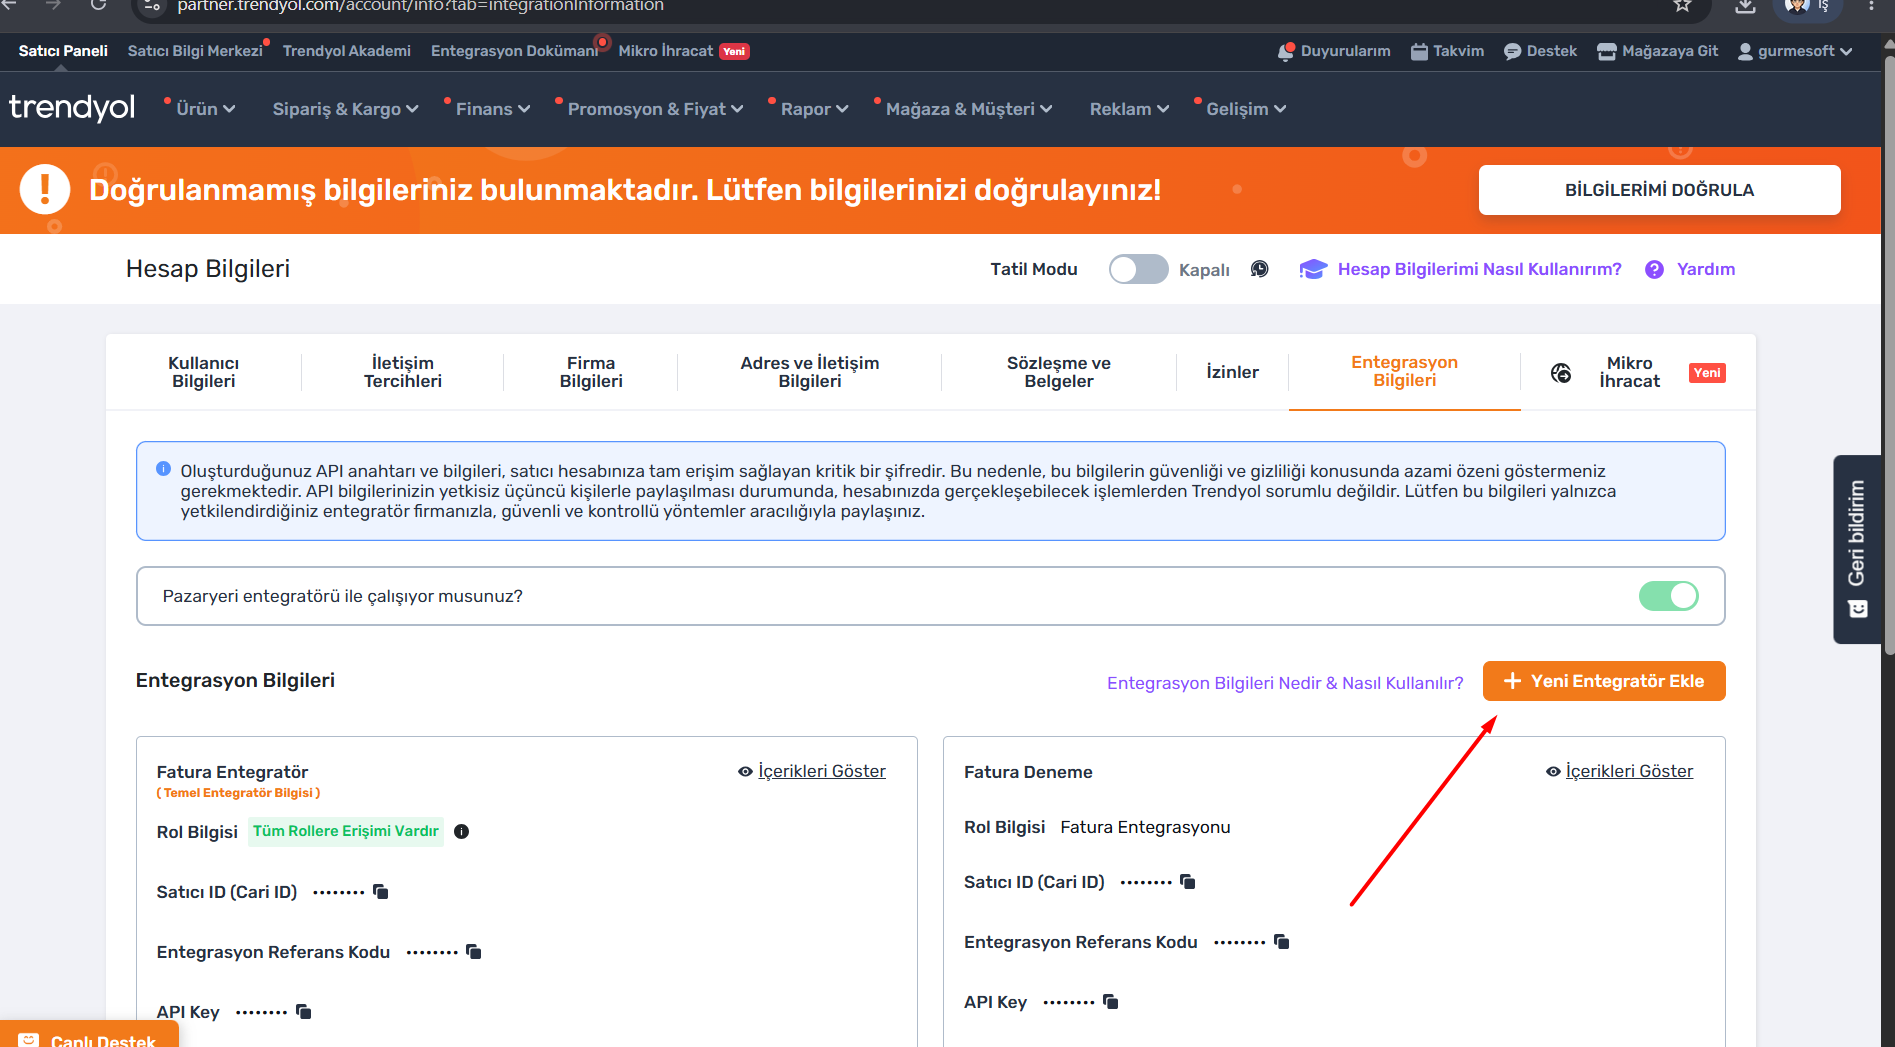The height and width of the screenshot is (1047, 1895).
Task: Expand the Reklam menu
Action: 1129,109
